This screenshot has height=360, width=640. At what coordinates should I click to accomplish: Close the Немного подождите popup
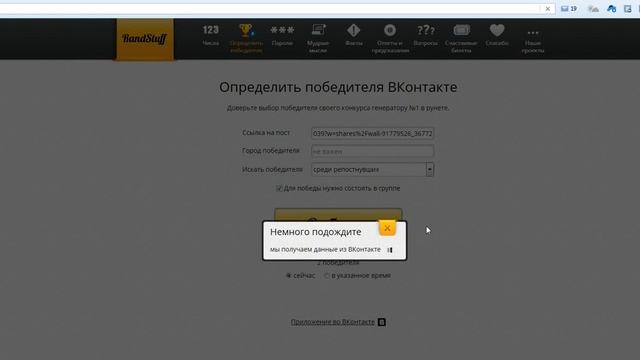coord(387,228)
